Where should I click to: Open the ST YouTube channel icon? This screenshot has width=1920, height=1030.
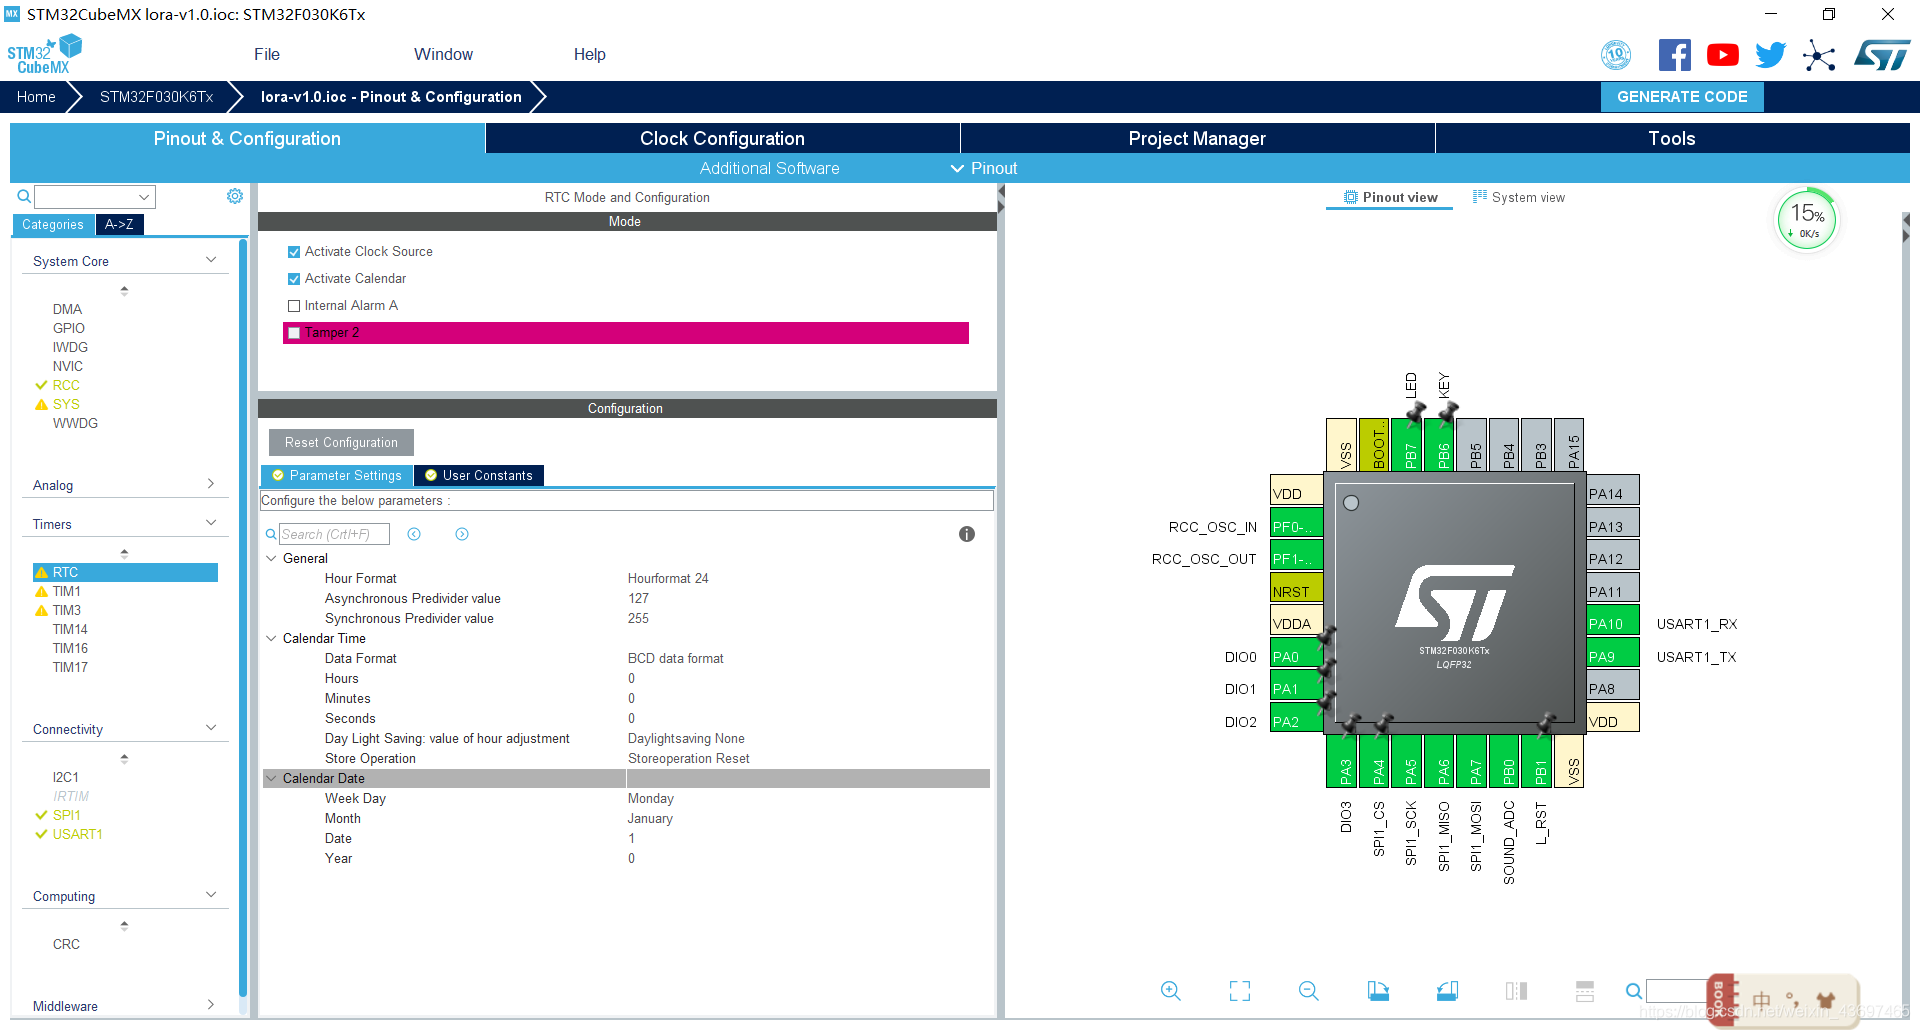[1722, 55]
